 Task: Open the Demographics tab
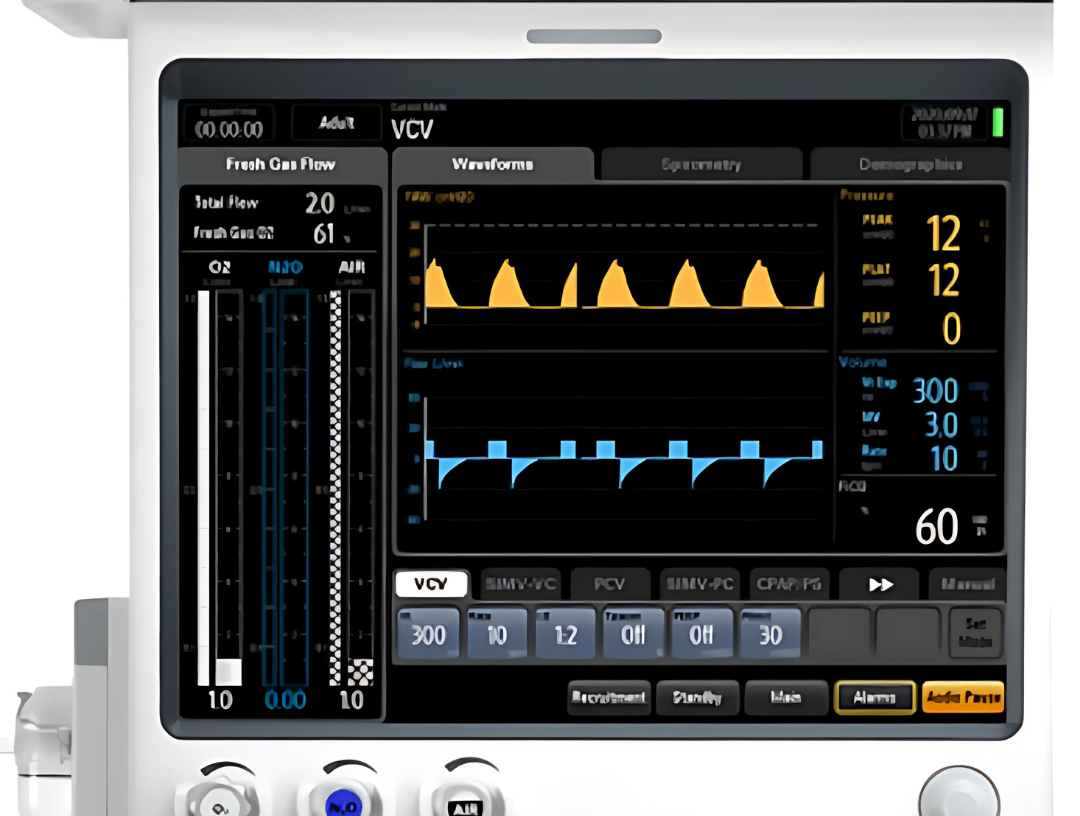click(x=909, y=164)
